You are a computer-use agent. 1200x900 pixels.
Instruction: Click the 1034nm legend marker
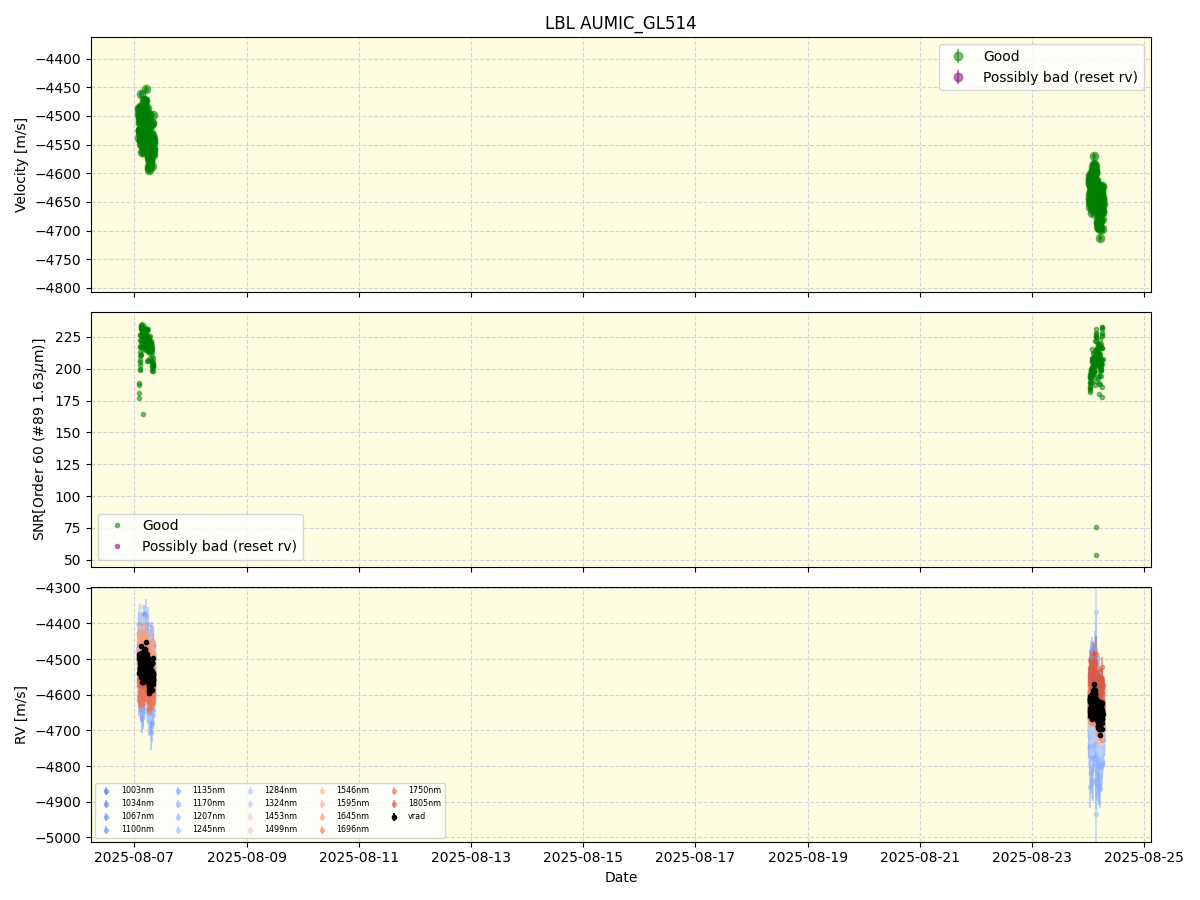pyautogui.click(x=107, y=803)
